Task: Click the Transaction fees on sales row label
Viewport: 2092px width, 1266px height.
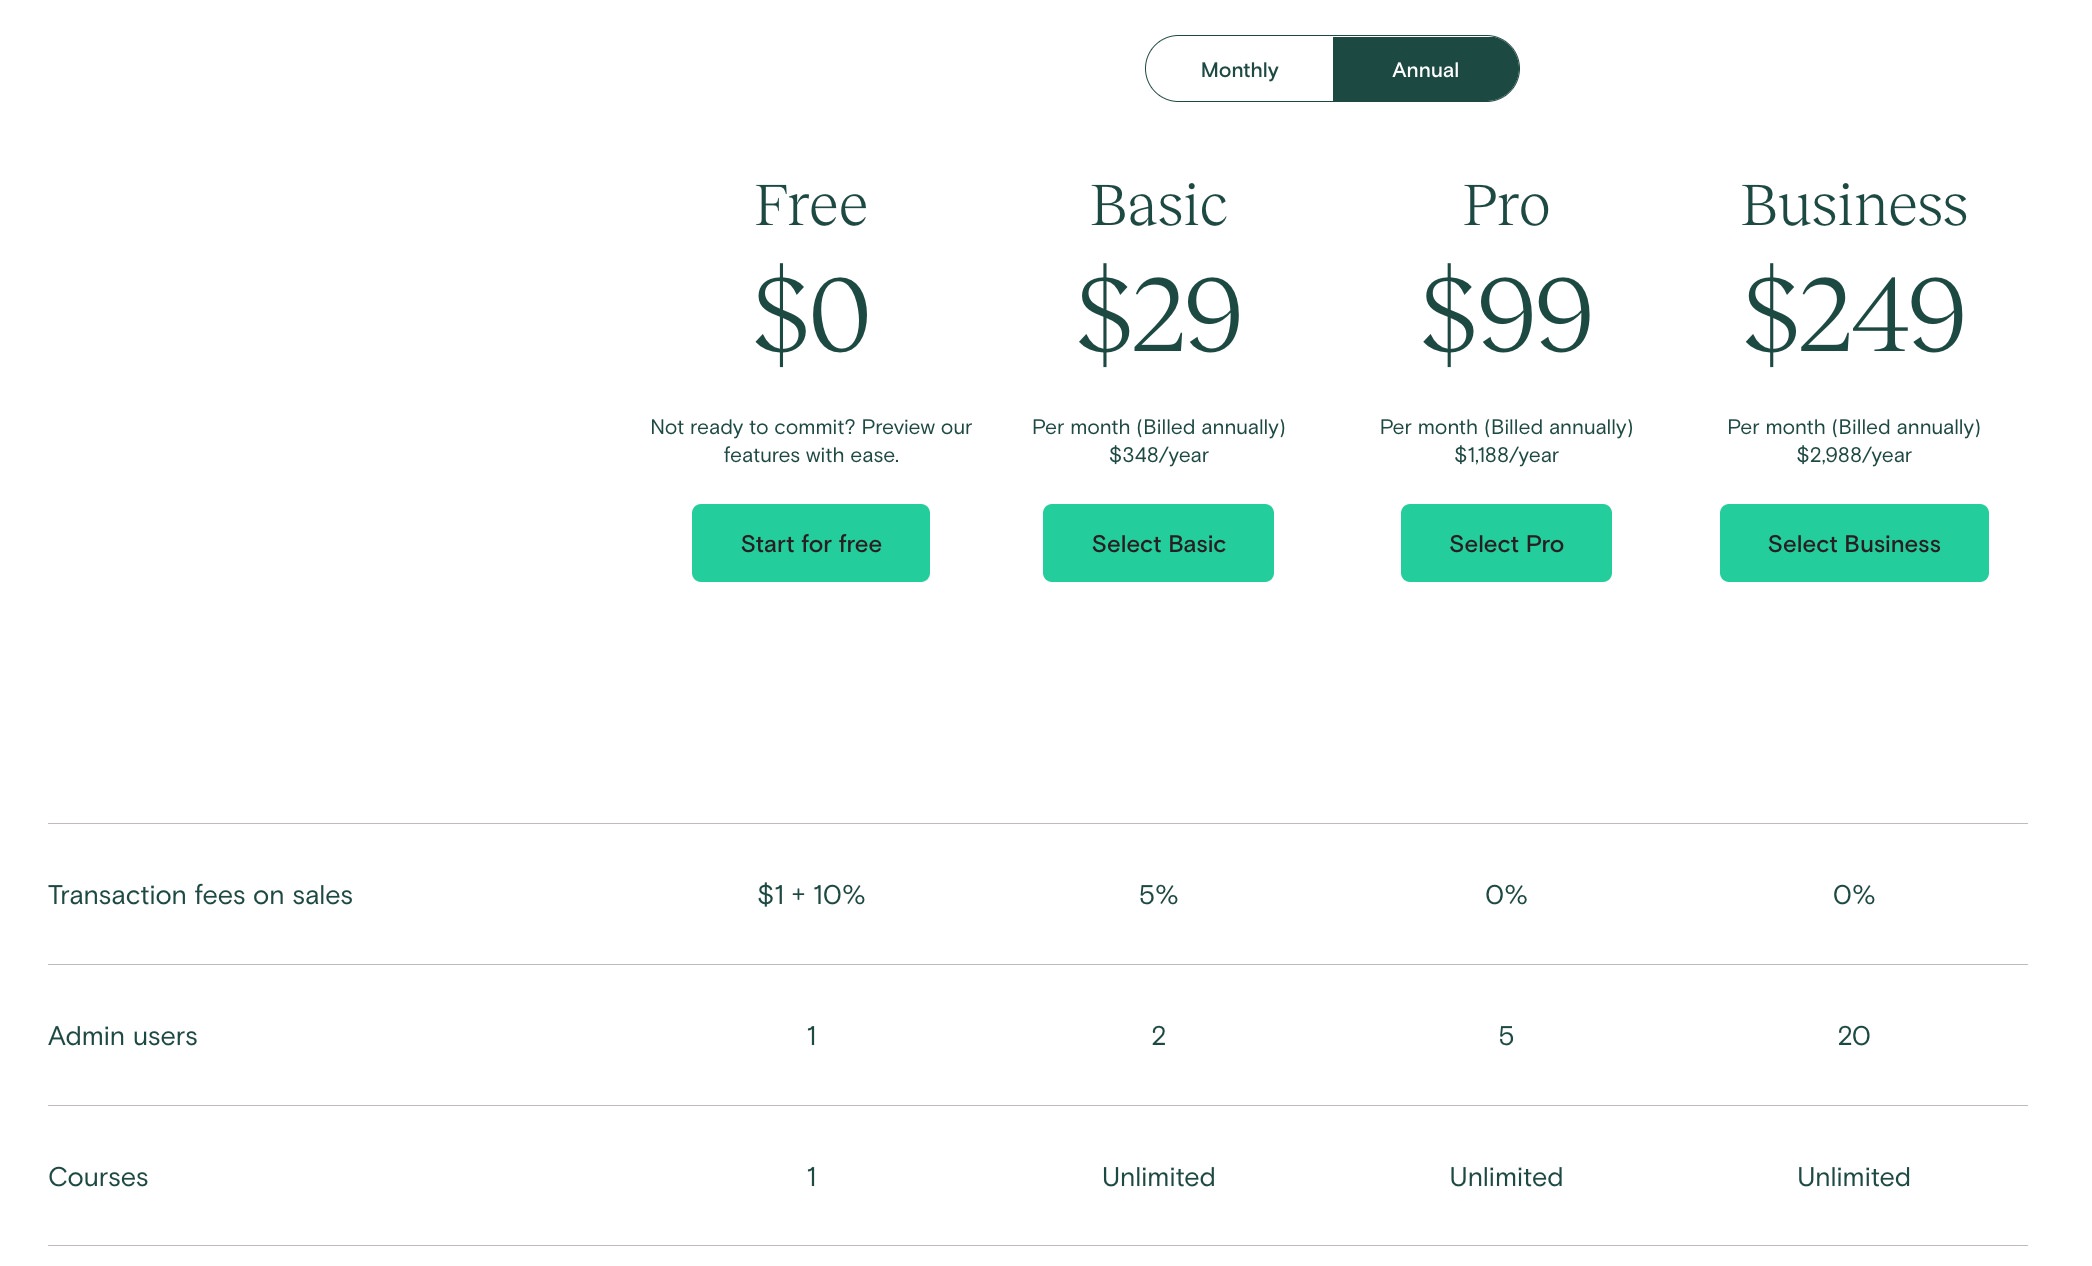Action: (x=200, y=895)
